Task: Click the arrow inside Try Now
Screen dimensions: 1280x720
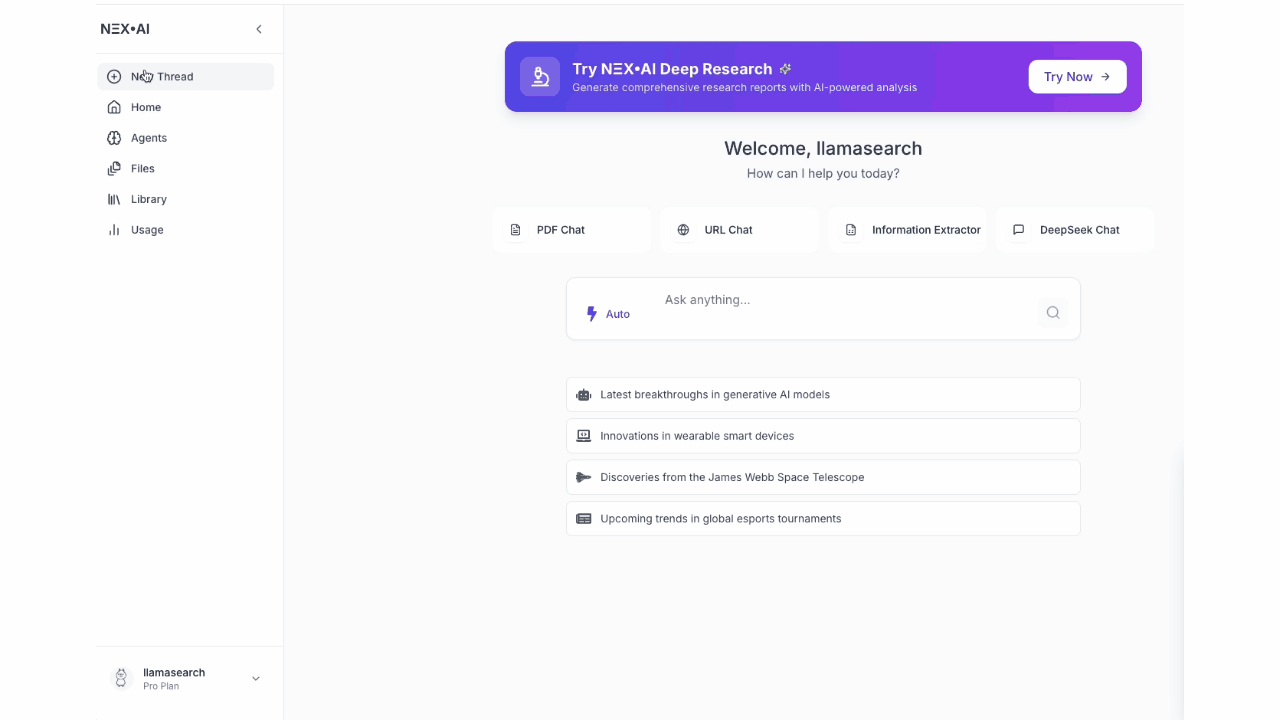Action: click(x=1105, y=77)
